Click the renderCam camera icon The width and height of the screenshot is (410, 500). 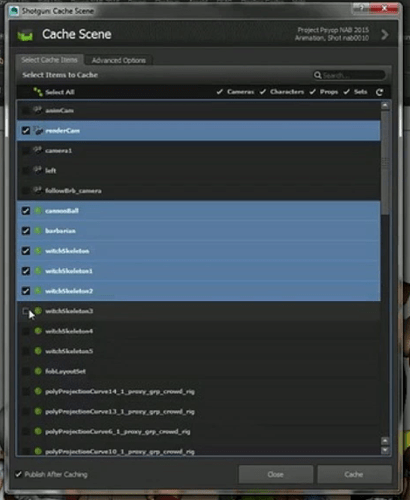[38, 130]
